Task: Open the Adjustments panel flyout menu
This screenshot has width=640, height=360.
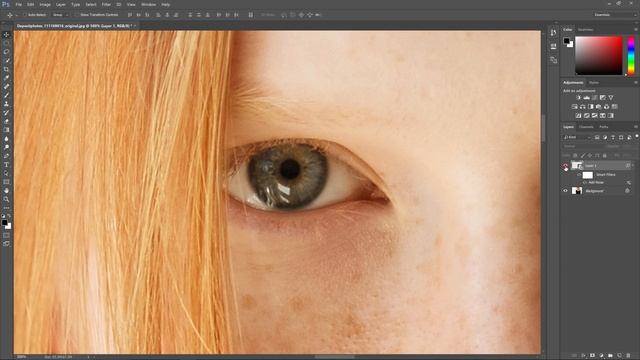Action: pyautogui.click(x=636, y=82)
